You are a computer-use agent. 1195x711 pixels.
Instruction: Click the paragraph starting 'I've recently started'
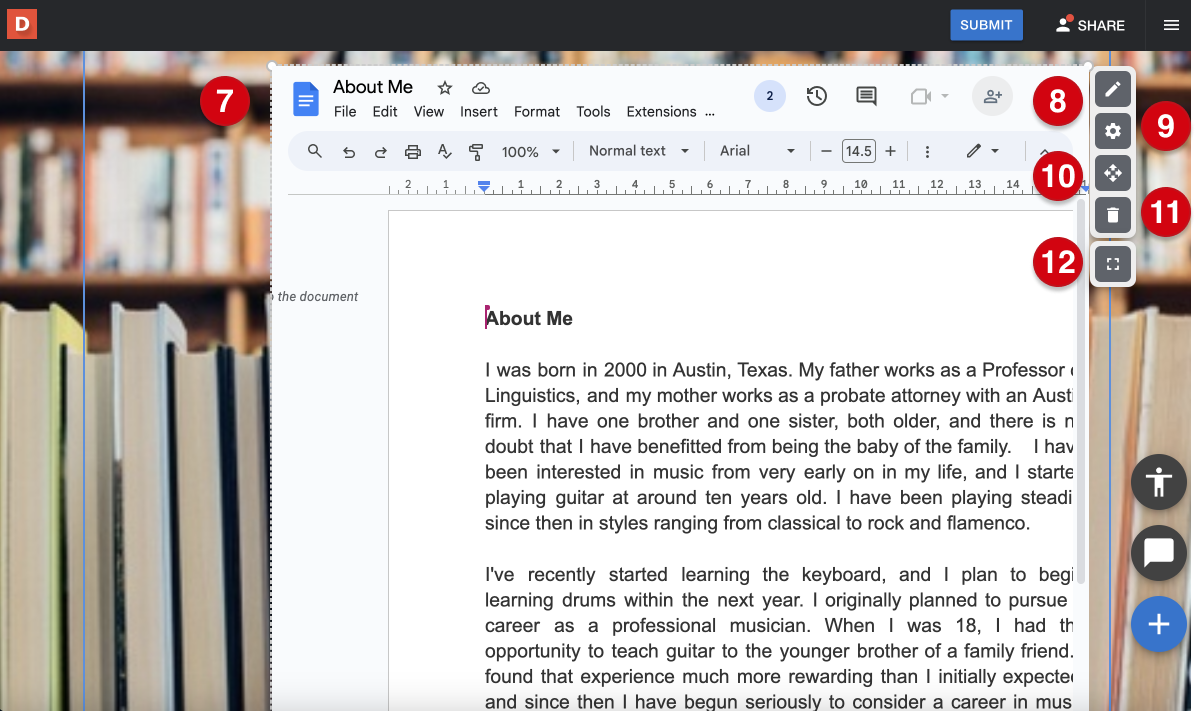779,638
